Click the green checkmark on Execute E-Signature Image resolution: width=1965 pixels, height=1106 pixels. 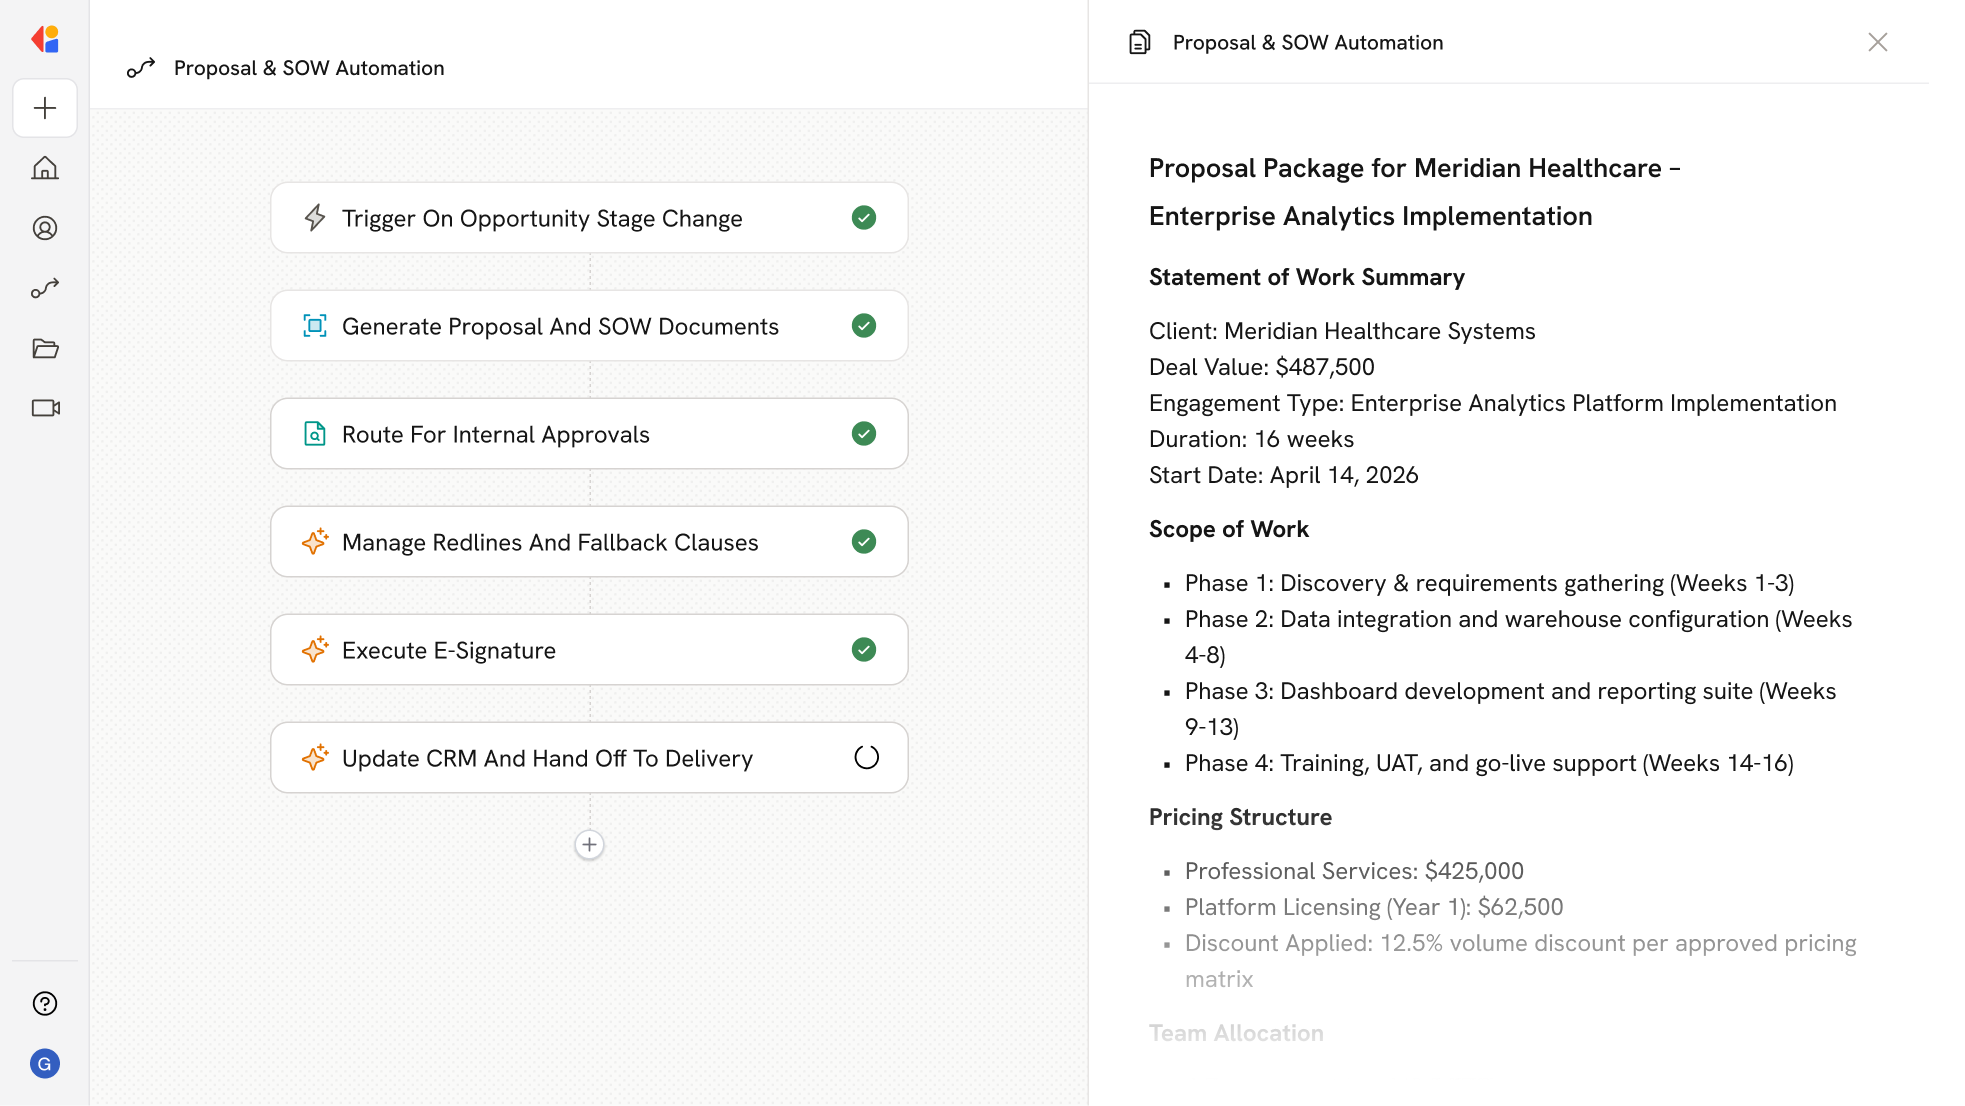coord(864,650)
